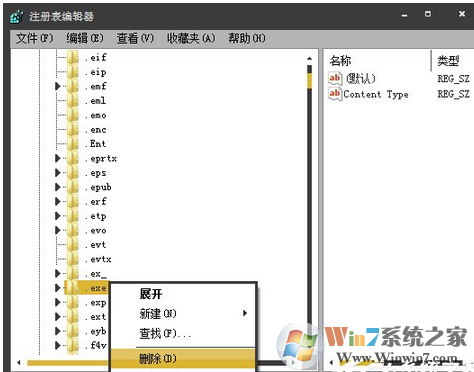Click the .exp folder icon
This screenshot has width=474, height=372.
coord(73,302)
